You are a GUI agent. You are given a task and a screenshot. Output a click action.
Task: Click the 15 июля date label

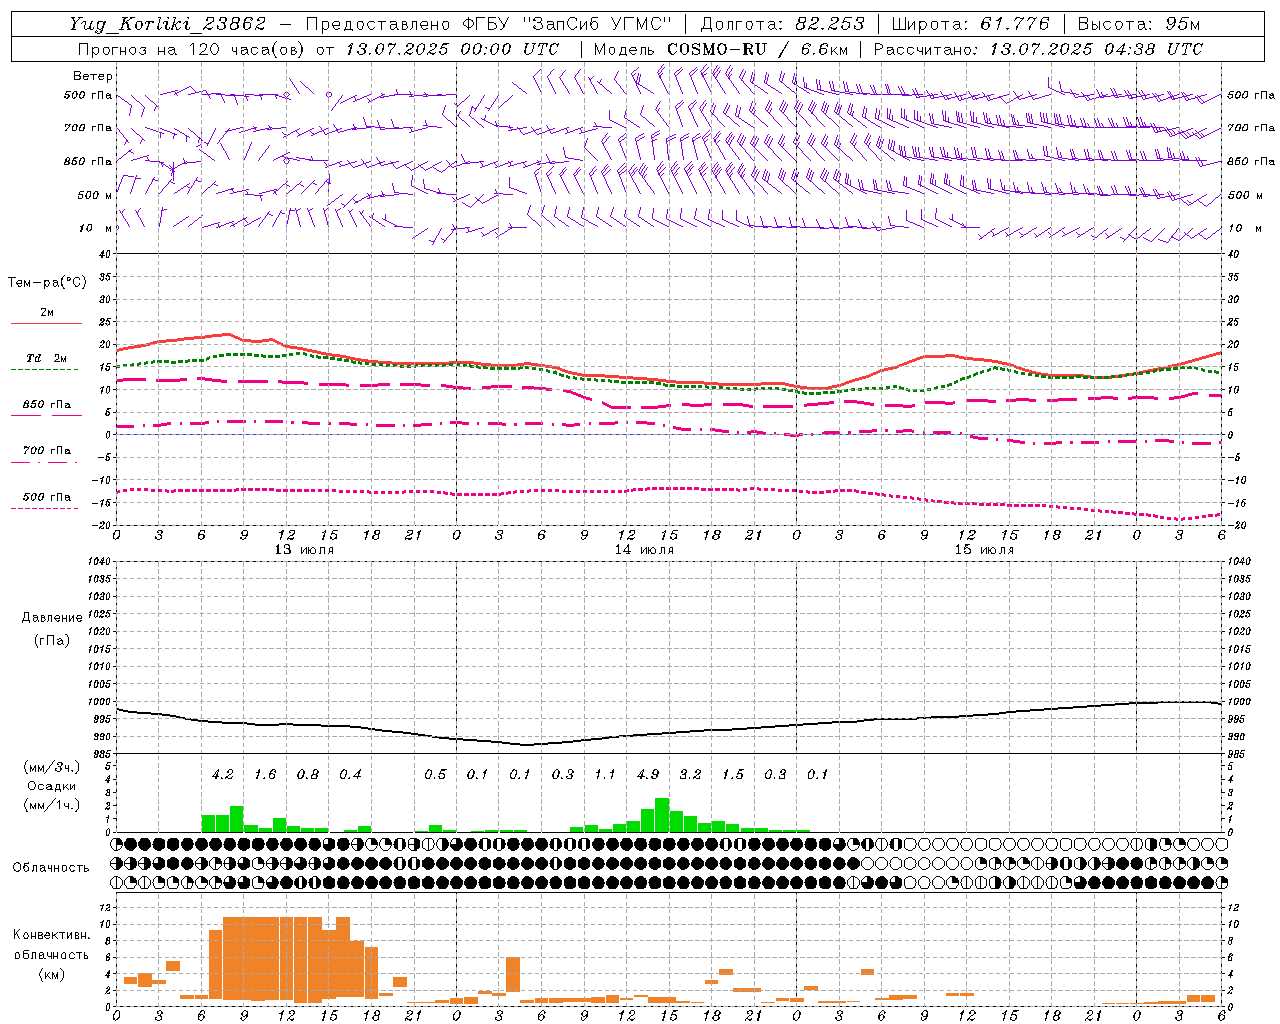click(x=984, y=550)
